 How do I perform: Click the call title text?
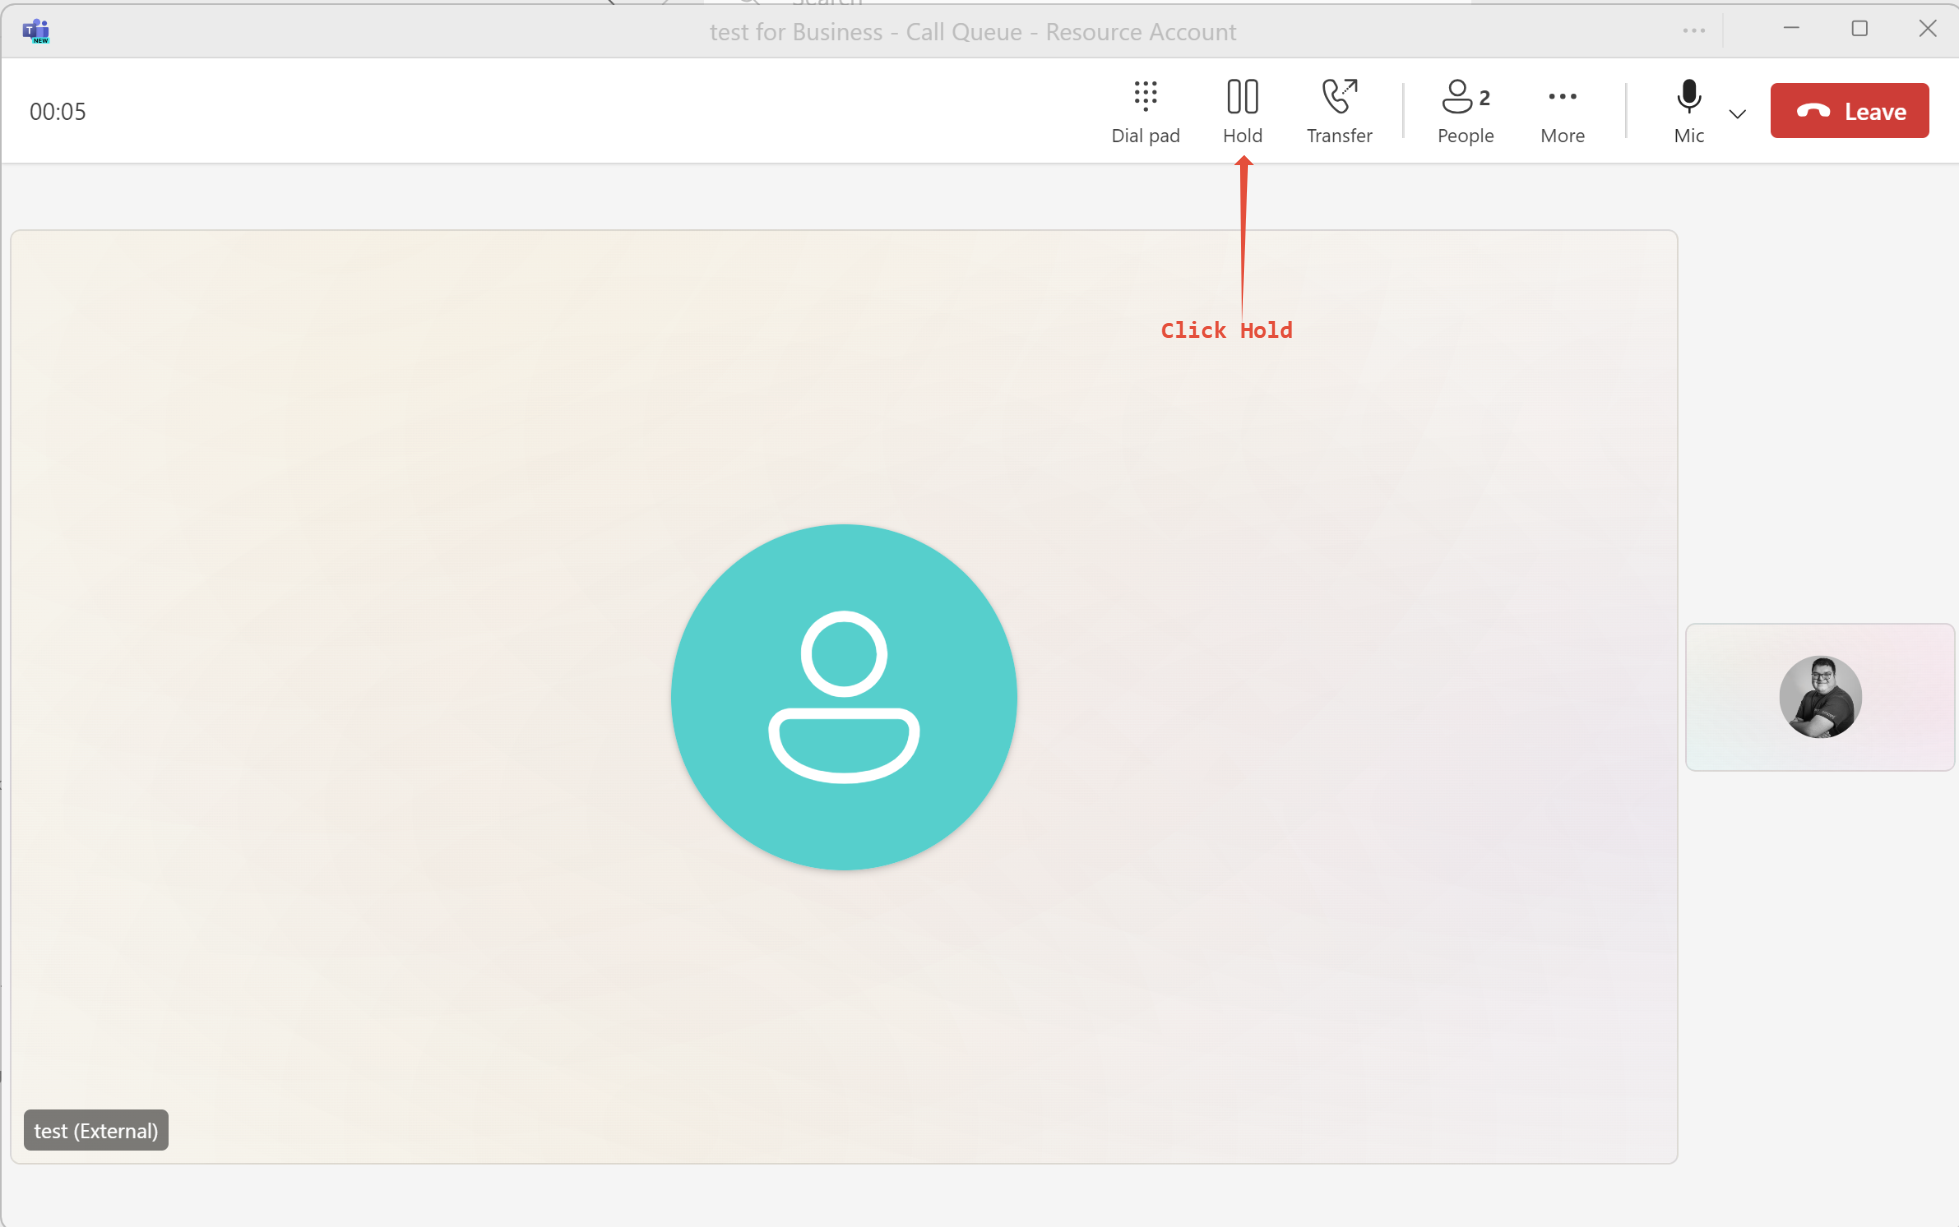click(x=972, y=32)
